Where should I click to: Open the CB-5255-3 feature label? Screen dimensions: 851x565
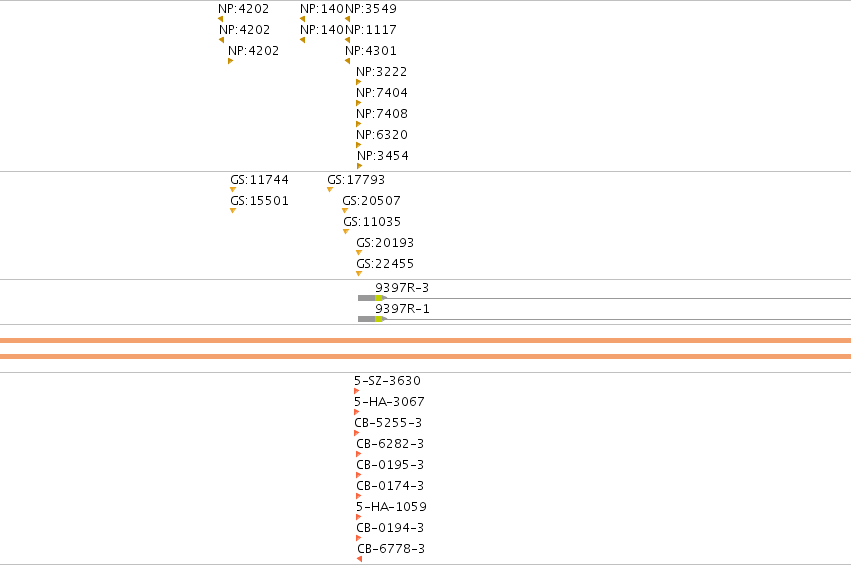click(388, 423)
